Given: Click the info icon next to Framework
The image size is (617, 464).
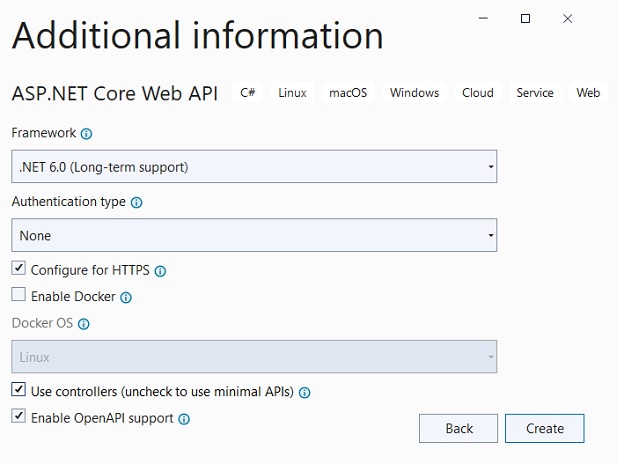Looking at the screenshot, I should click(x=86, y=133).
